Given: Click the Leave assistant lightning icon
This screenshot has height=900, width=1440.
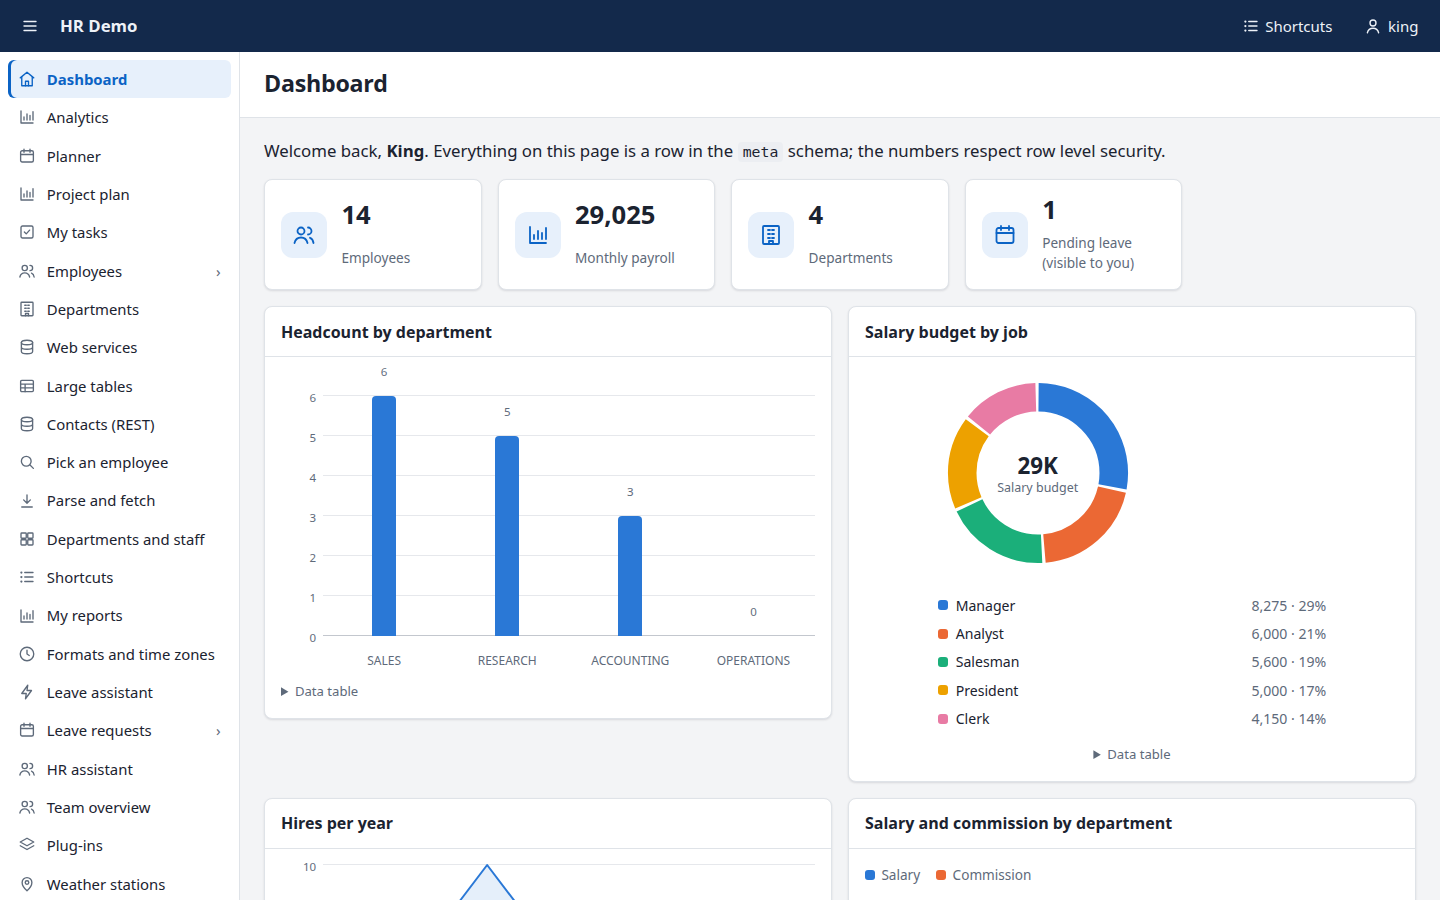Looking at the screenshot, I should coord(27,692).
